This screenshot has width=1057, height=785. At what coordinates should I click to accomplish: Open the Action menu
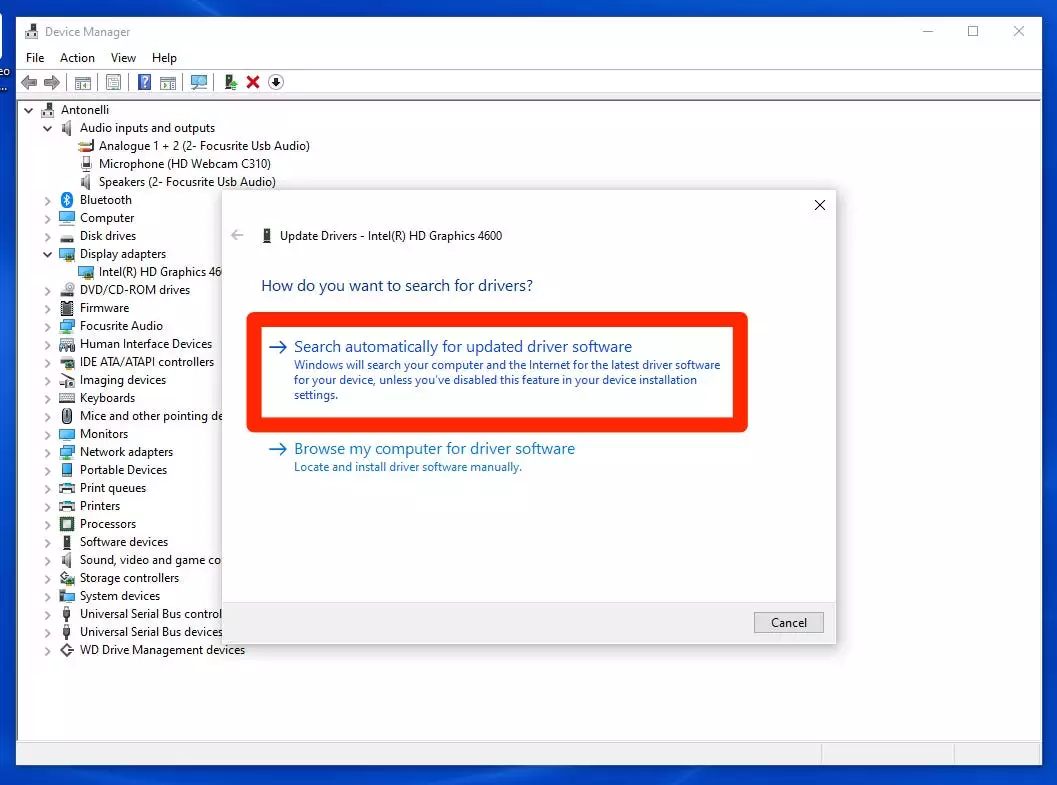click(x=77, y=58)
